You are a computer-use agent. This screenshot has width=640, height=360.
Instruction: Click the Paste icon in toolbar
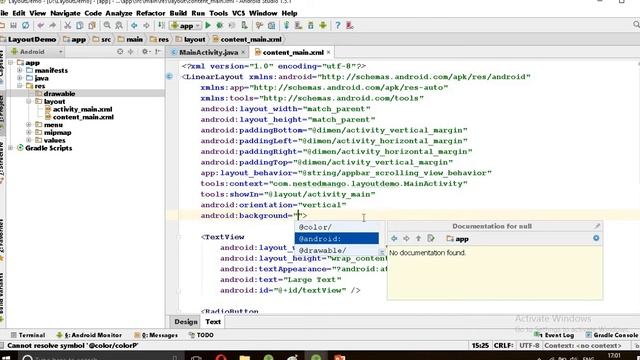pyautogui.click(x=92, y=26)
